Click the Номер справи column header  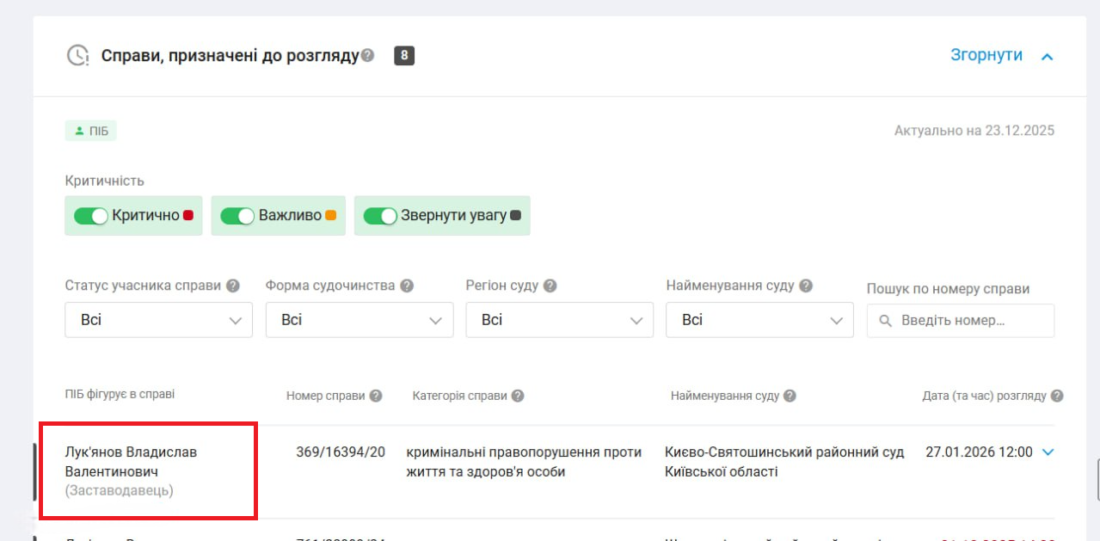pos(326,396)
